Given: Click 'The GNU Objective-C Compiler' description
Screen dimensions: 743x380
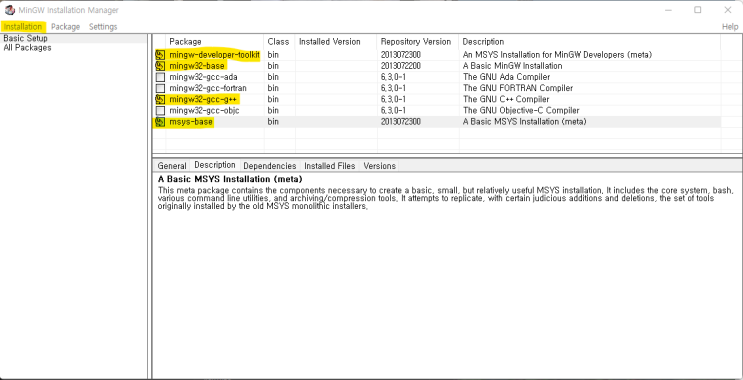Looking at the screenshot, I should (x=521, y=110).
